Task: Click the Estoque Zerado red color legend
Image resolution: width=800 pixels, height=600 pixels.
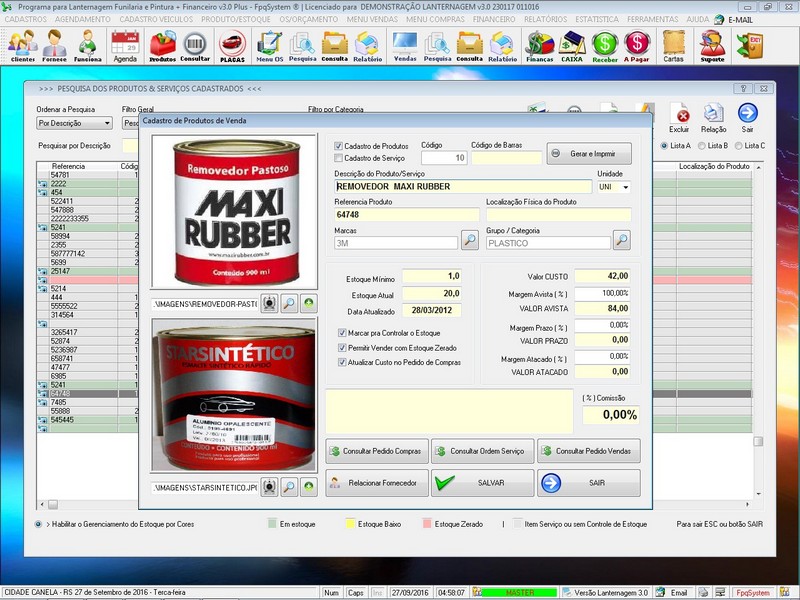Action: (x=427, y=524)
